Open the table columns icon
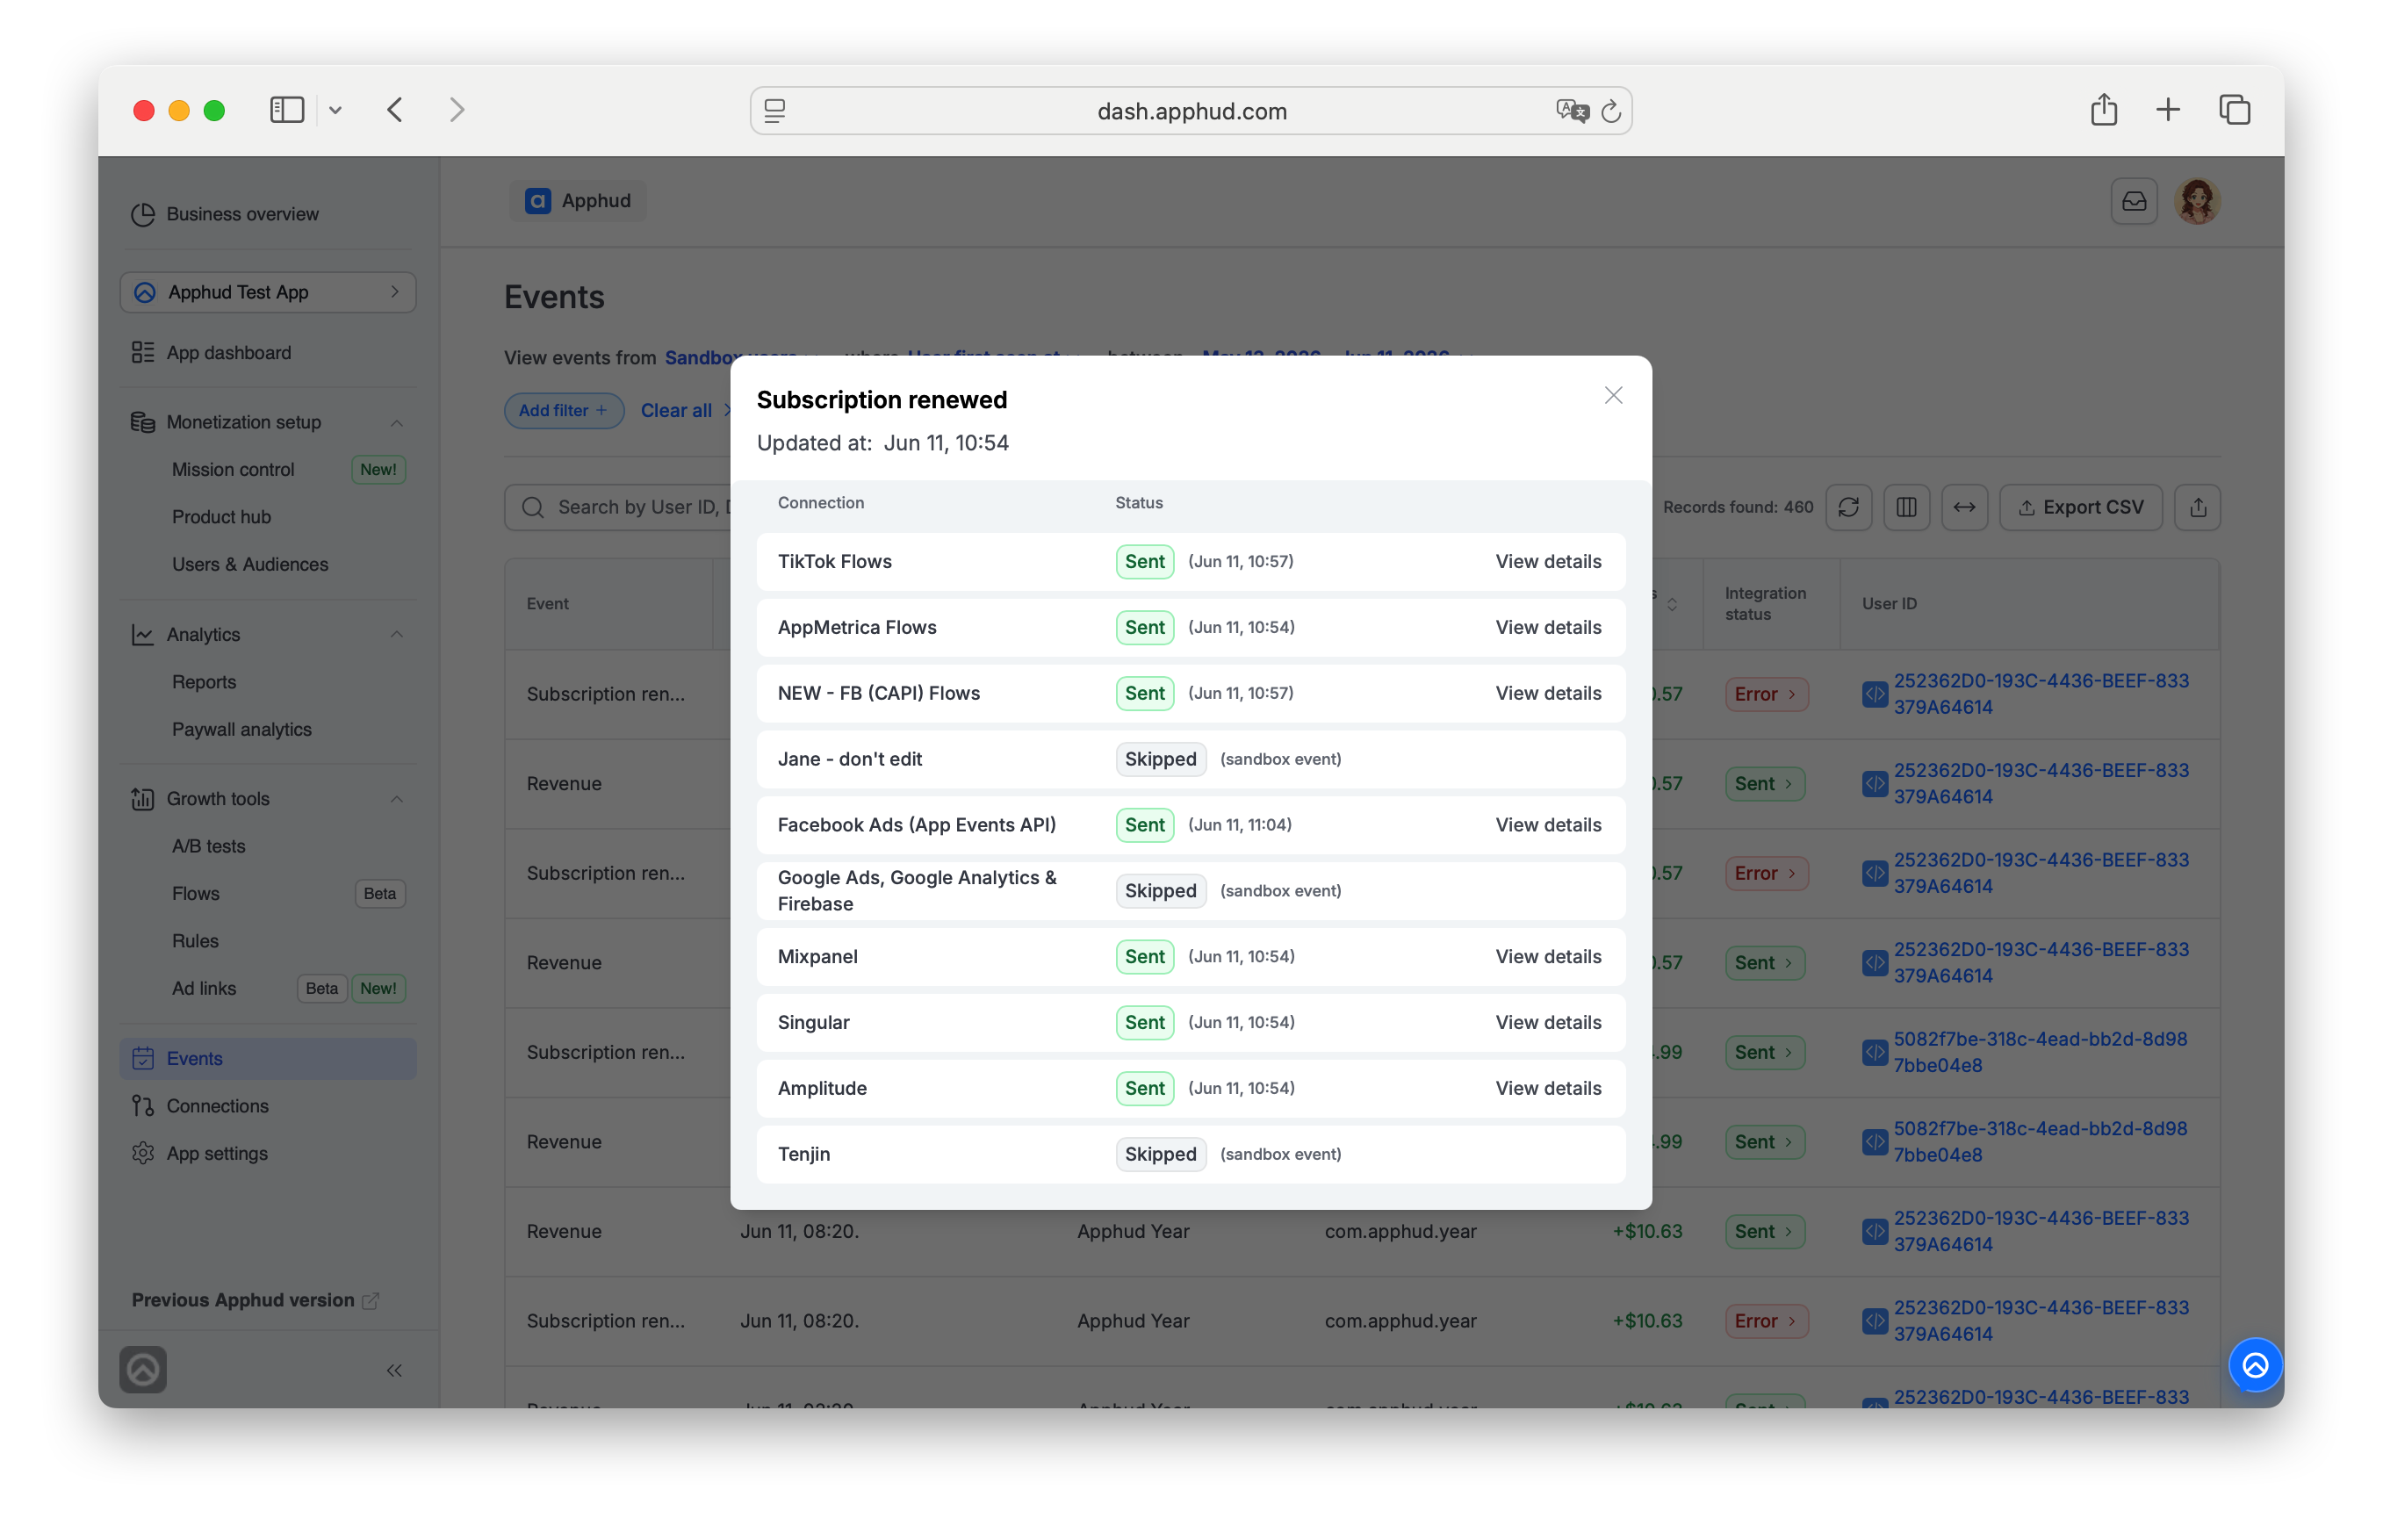2383x1540 pixels. tap(1906, 507)
